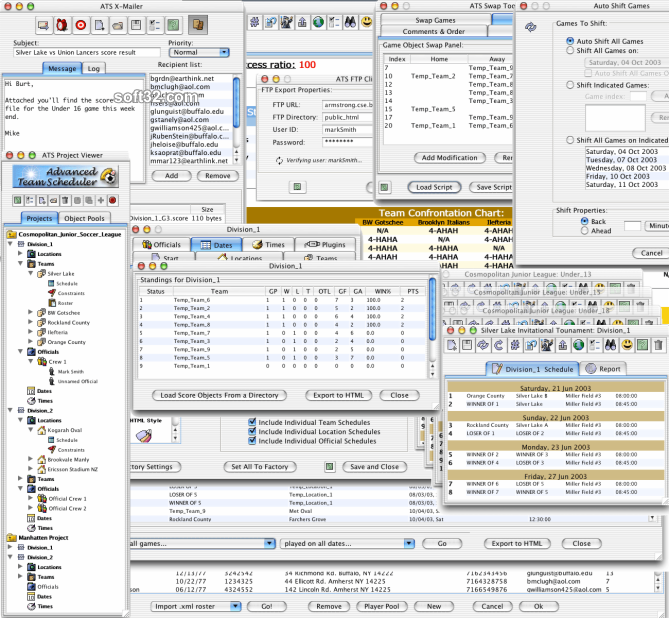This screenshot has height=618, width=669.
Task: Open the Officials tab in Division_1 window
Action: point(161,245)
